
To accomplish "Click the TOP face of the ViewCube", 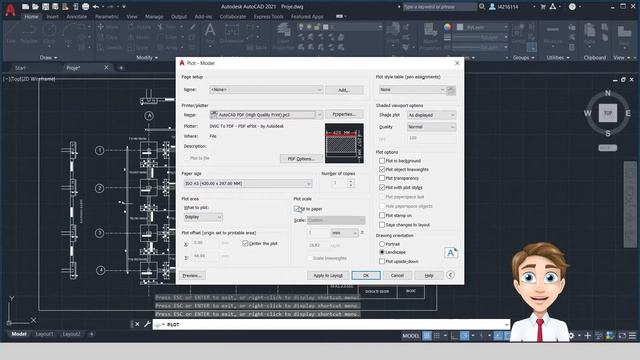I will coord(608,113).
